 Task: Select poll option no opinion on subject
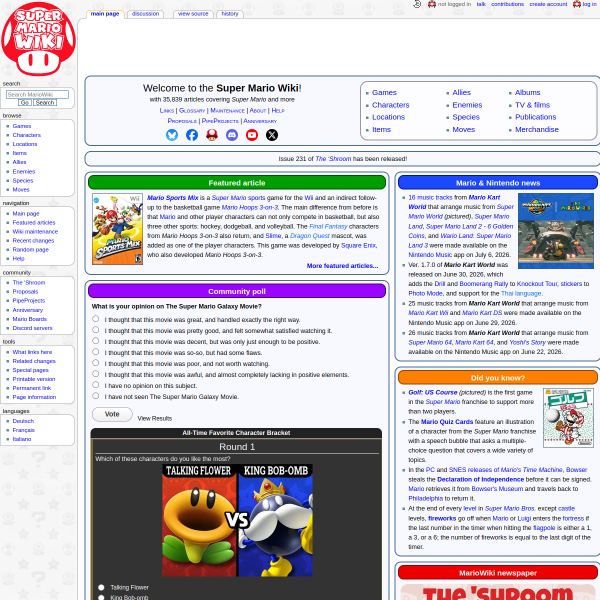[96, 385]
